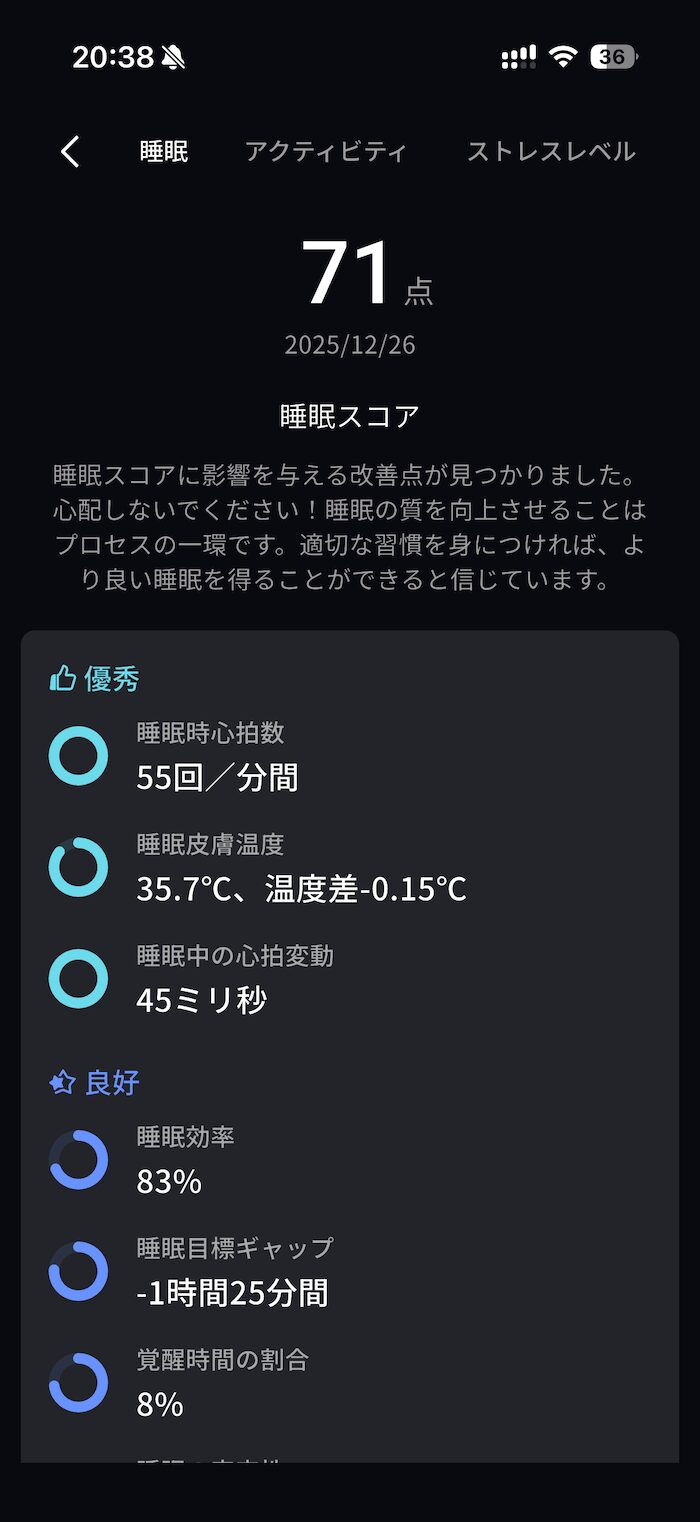Tap the -1時間25分間 sleep goal gap value
The width and height of the screenshot is (700, 1522).
tap(232, 1294)
